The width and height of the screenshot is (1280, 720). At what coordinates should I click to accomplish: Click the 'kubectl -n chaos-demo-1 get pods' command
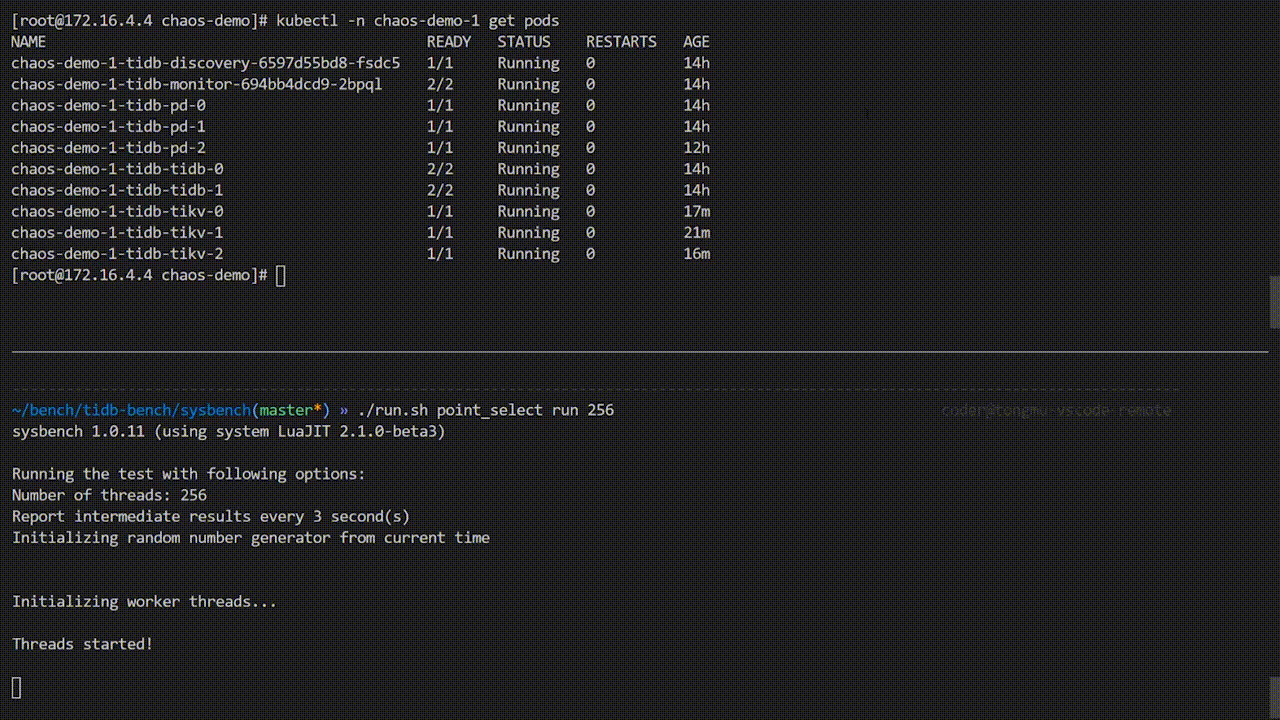coord(417,20)
